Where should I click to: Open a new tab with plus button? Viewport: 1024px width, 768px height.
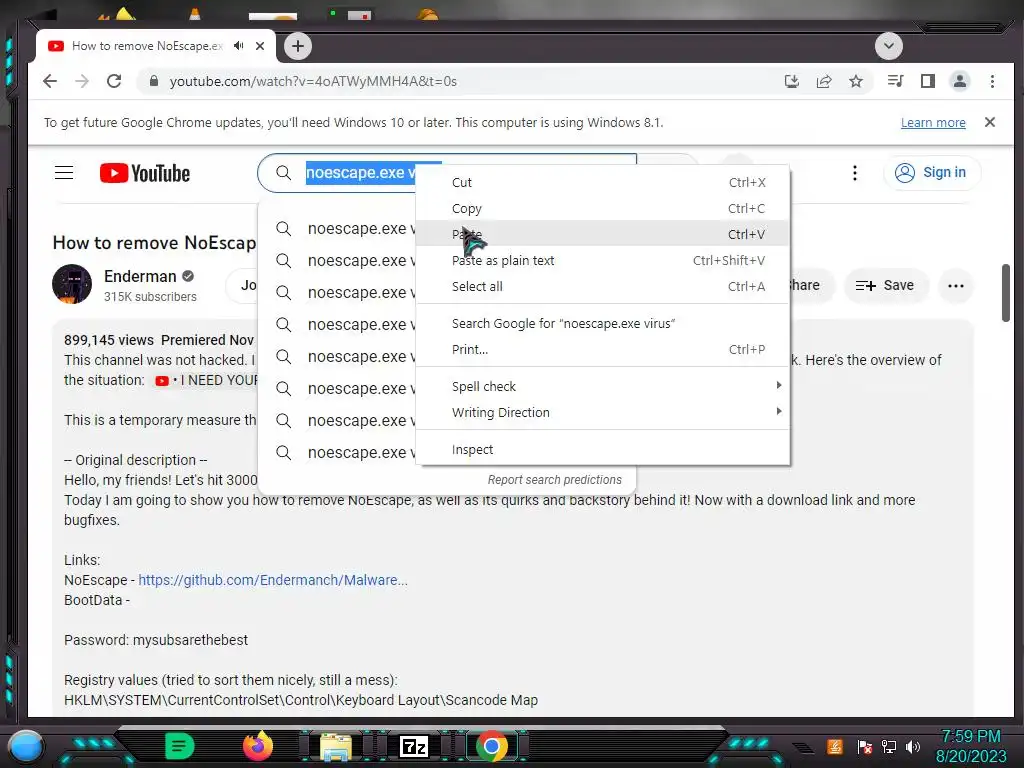coord(298,46)
